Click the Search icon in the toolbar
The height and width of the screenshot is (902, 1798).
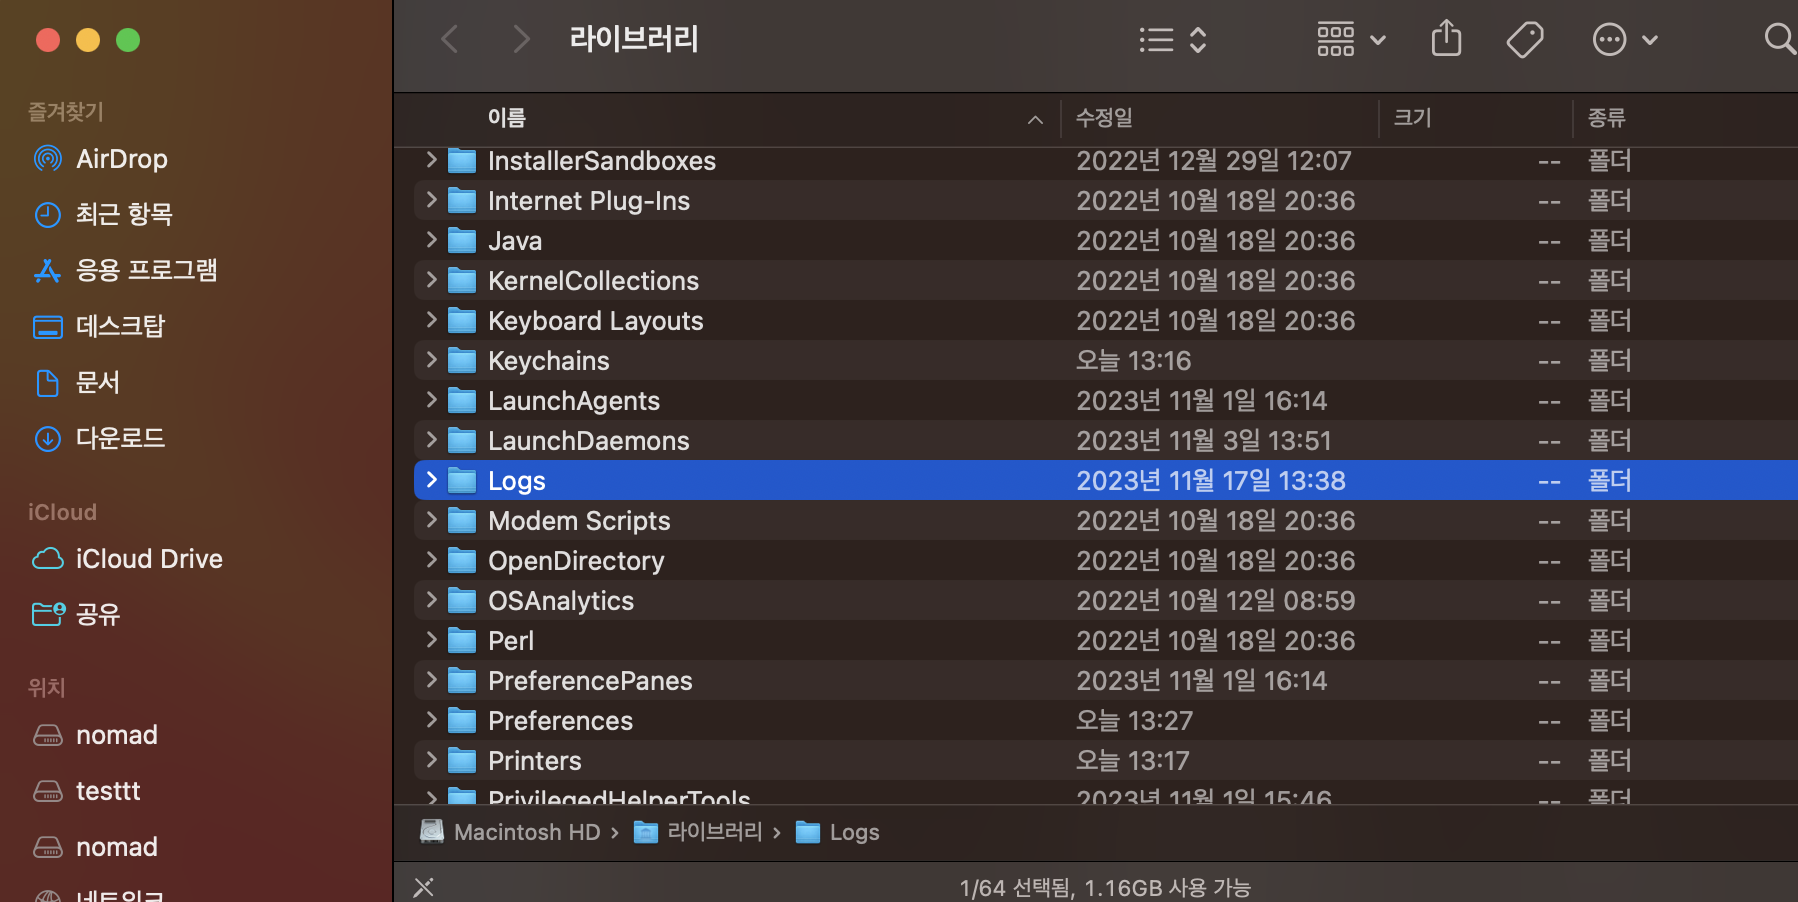(x=1779, y=39)
